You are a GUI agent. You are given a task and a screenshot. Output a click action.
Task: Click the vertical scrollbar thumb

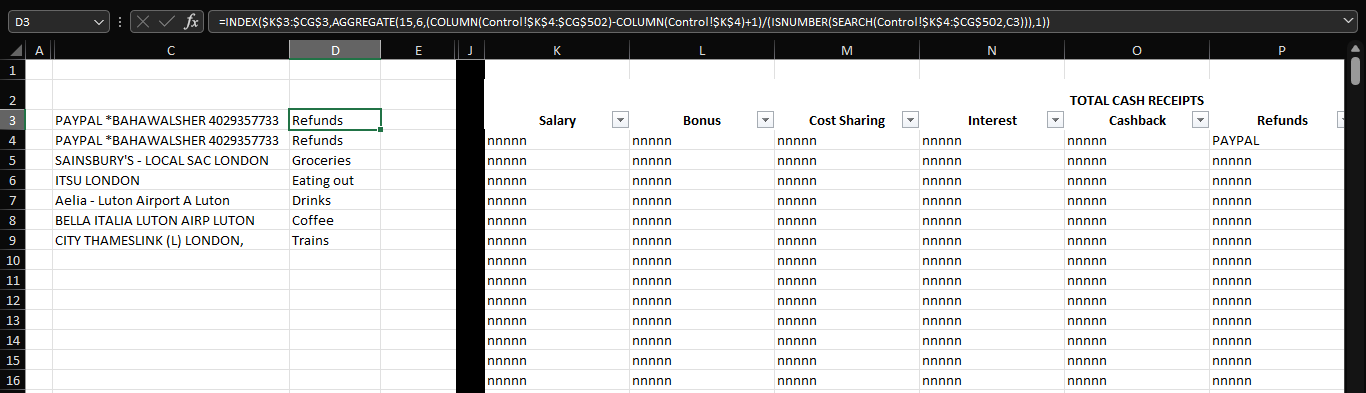click(x=1355, y=71)
